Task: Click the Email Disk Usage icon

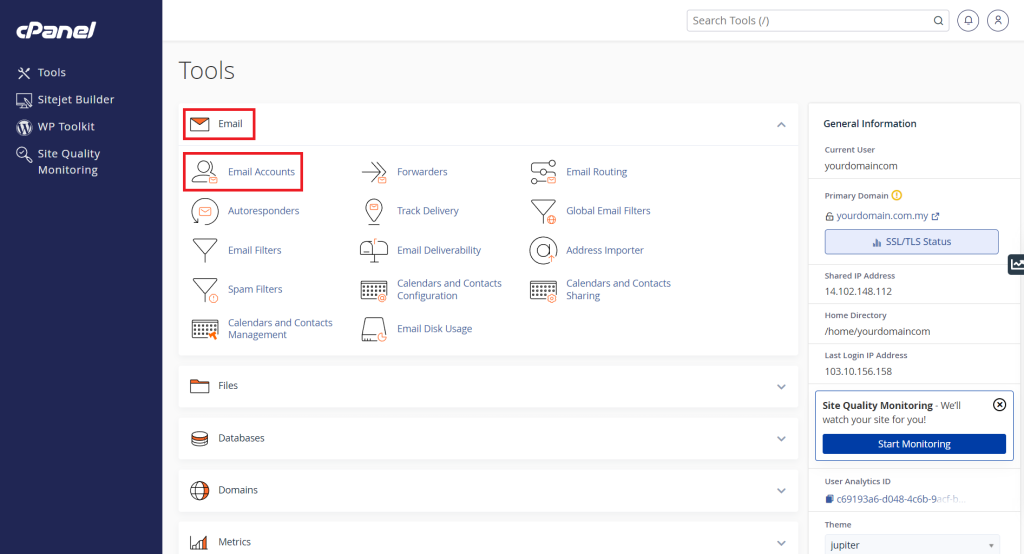Action: [x=373, y=329]
